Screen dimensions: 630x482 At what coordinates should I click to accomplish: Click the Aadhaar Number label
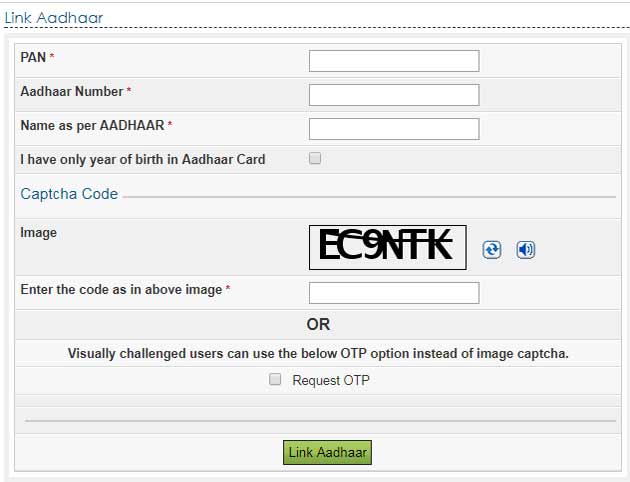tap(72, 92)
